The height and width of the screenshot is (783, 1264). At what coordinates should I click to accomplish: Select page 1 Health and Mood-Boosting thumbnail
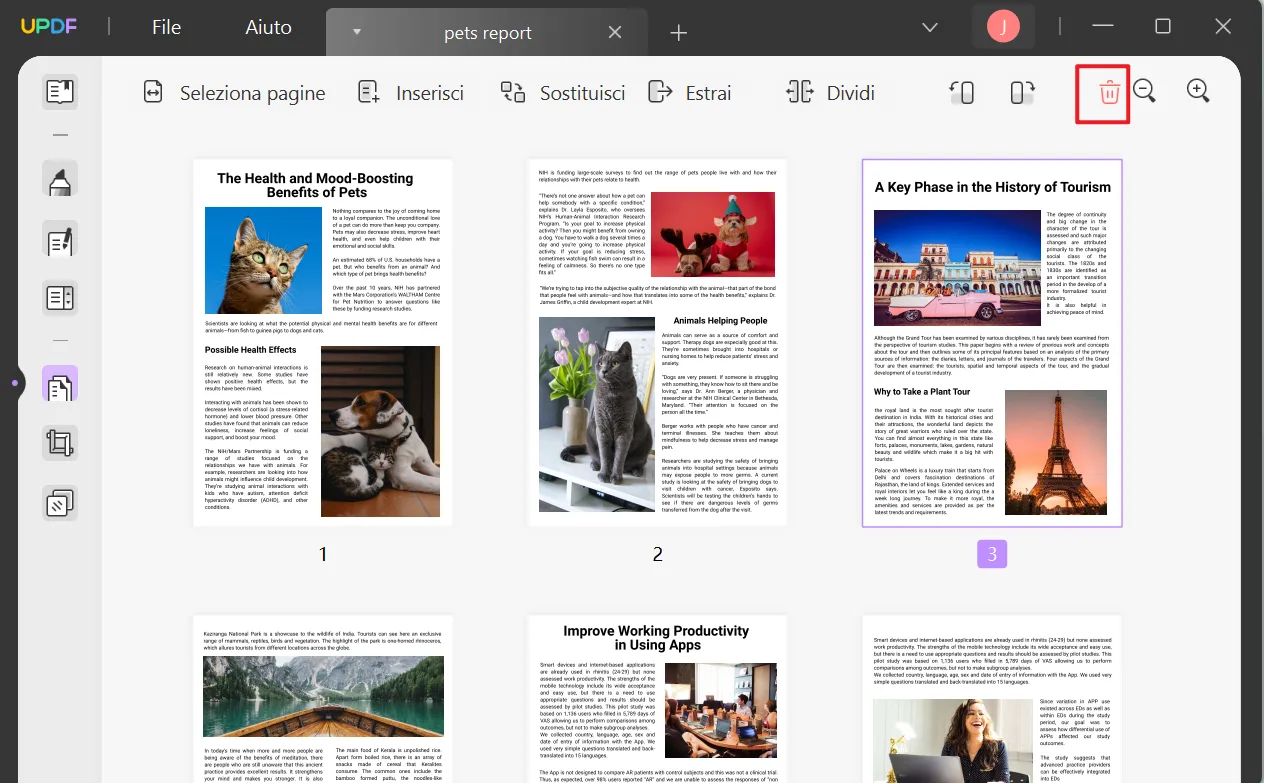[x=323, y=343]
